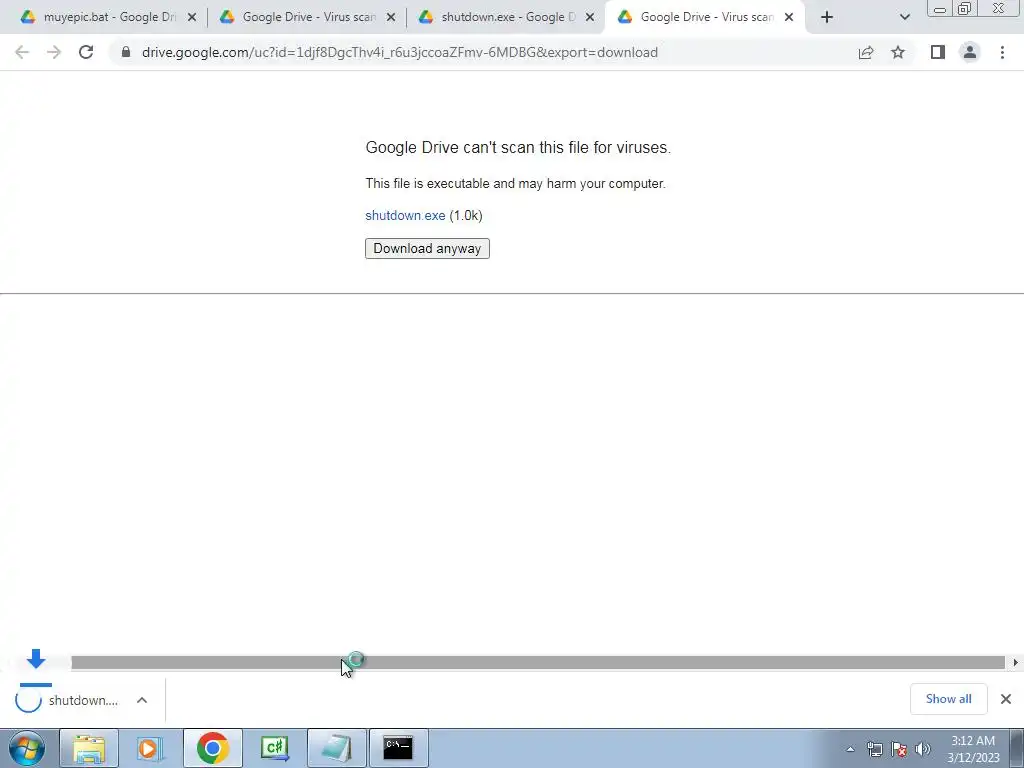View site info lock icon
Screen dimensions: 1024x768
pos(126,52)
